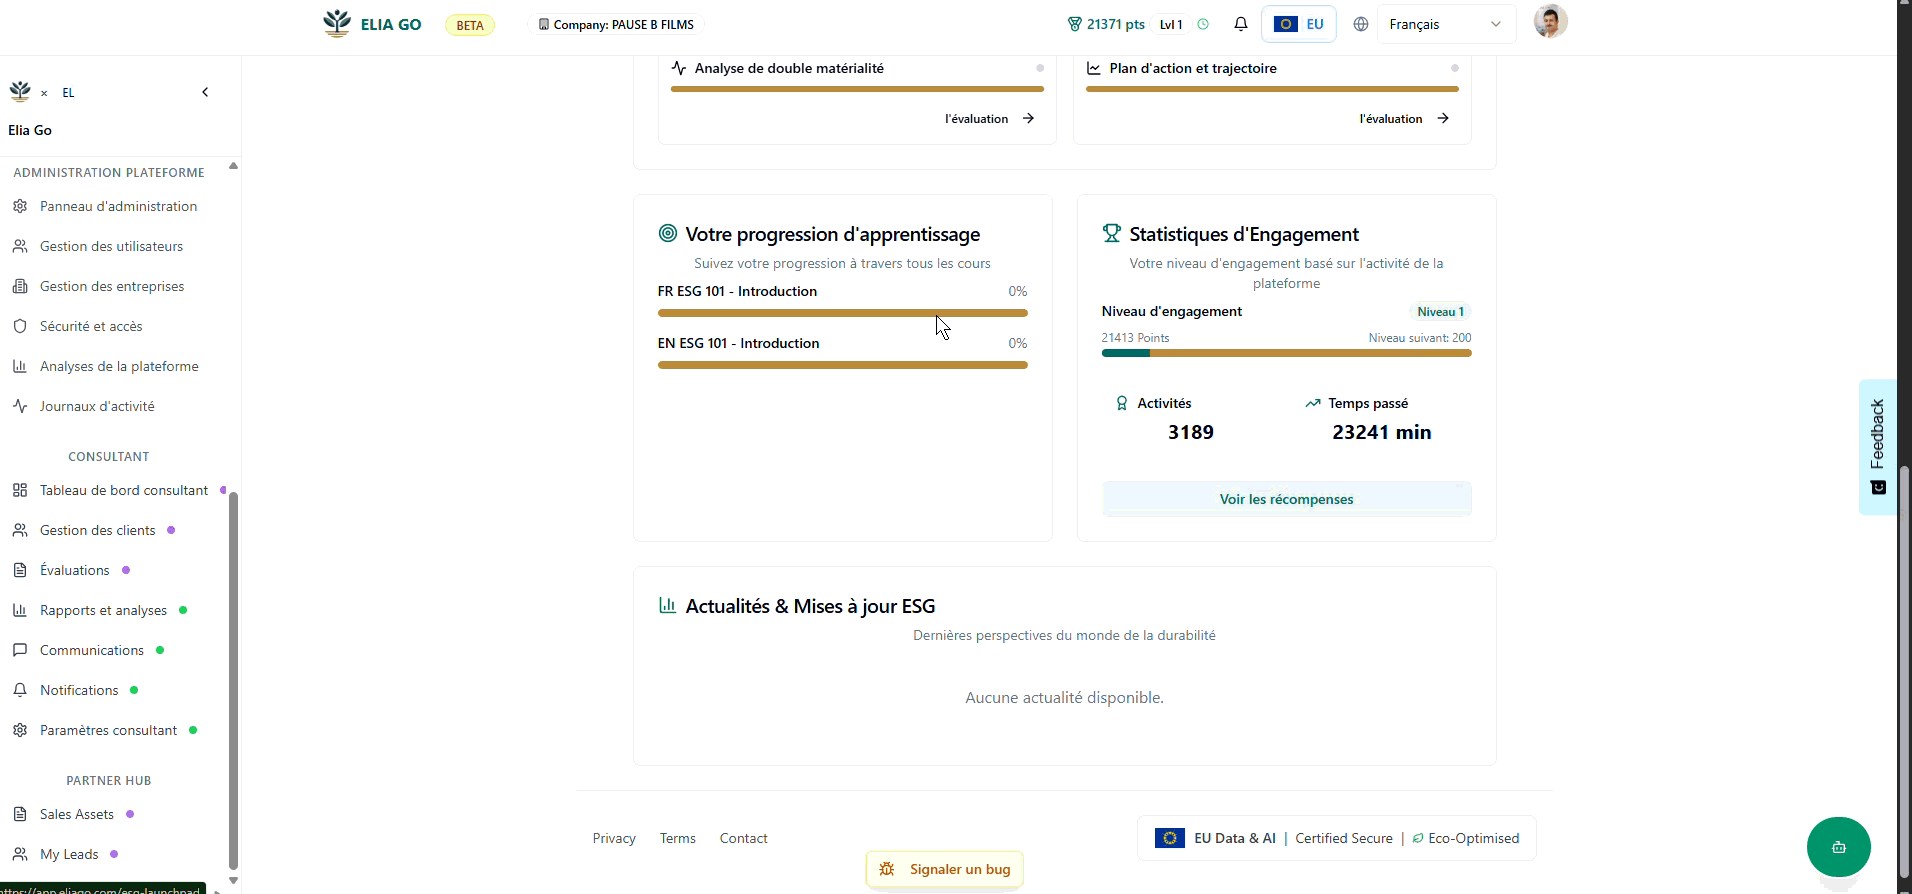Image resolution: width=1912 pixels, height=894 pixels.
Task: Click the Voir les récompenses button
Action: tap(1286, 499)
